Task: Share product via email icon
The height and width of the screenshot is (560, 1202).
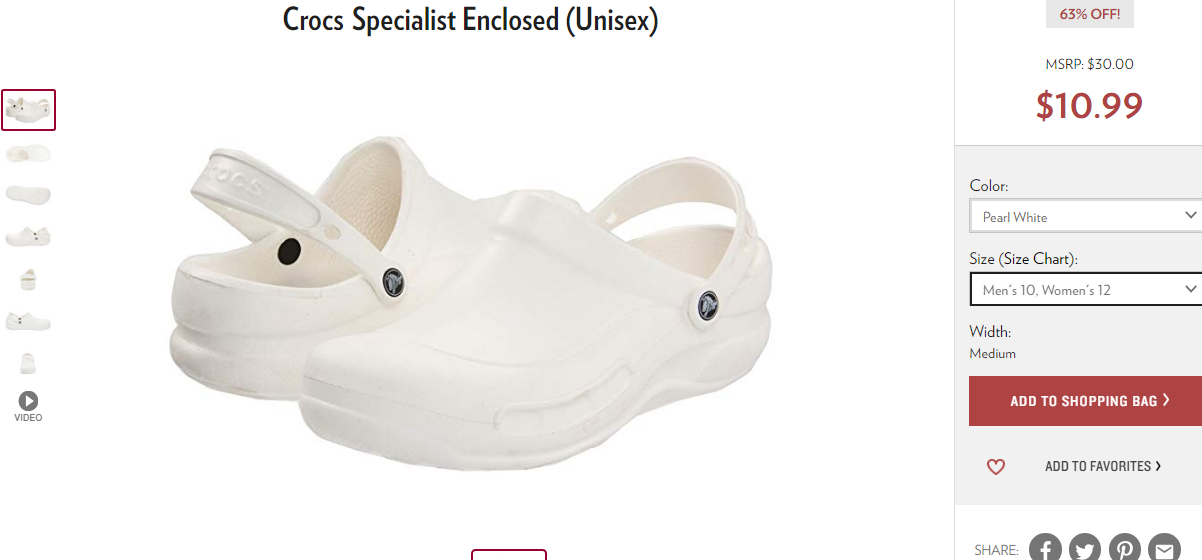Action: pyautogui.click(x=1164, y=548)
